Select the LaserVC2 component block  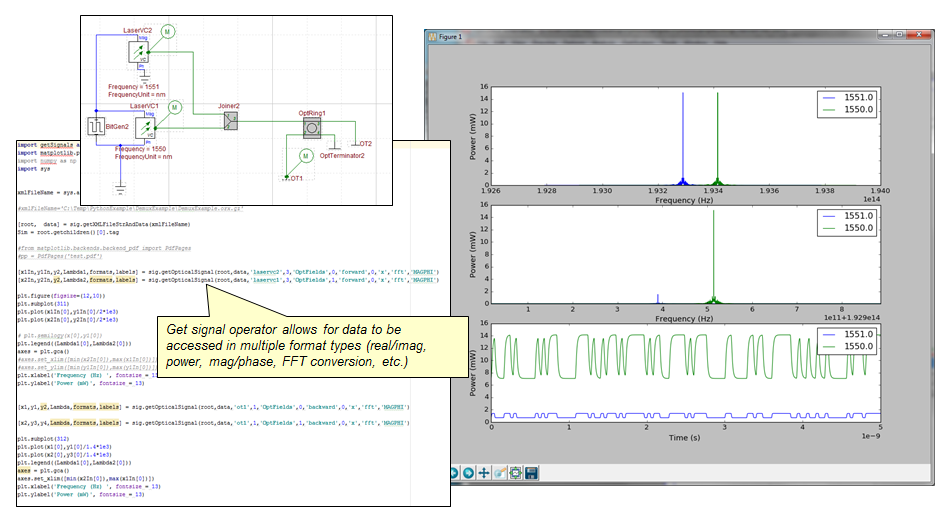click(x=140, y=50)
